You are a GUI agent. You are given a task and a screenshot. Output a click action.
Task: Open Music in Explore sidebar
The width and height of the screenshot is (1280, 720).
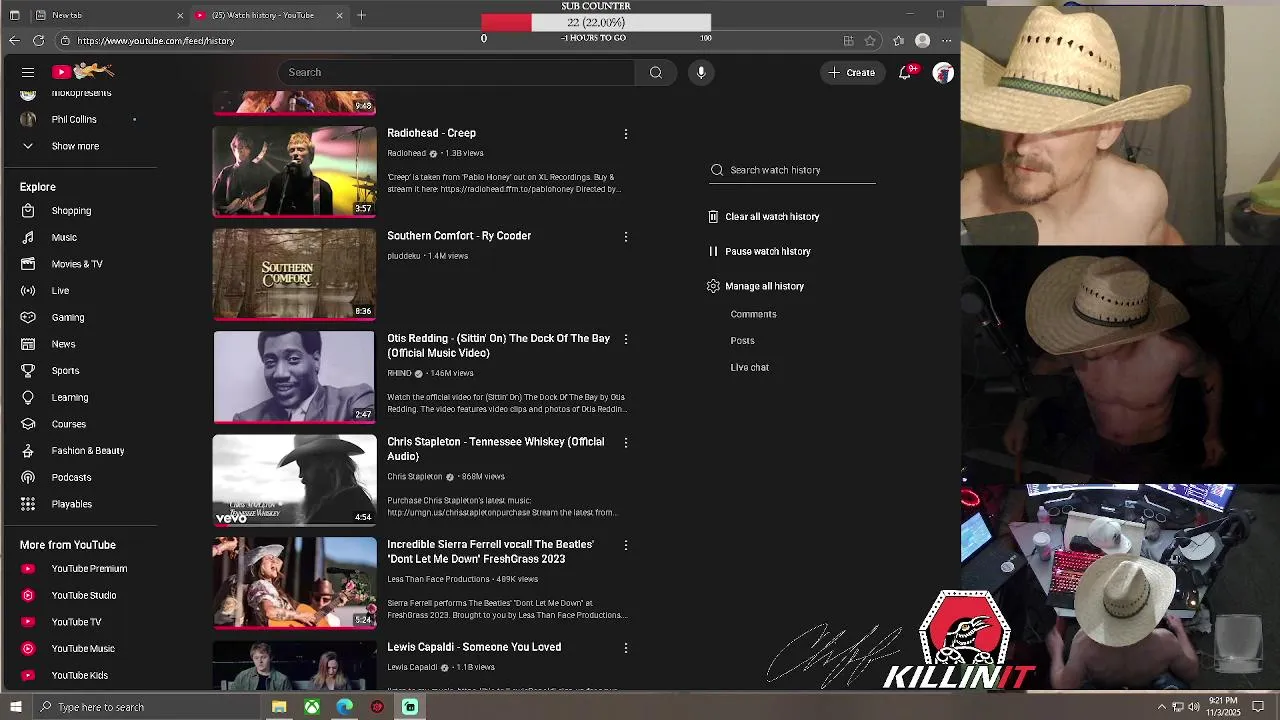tap(64, 237)
